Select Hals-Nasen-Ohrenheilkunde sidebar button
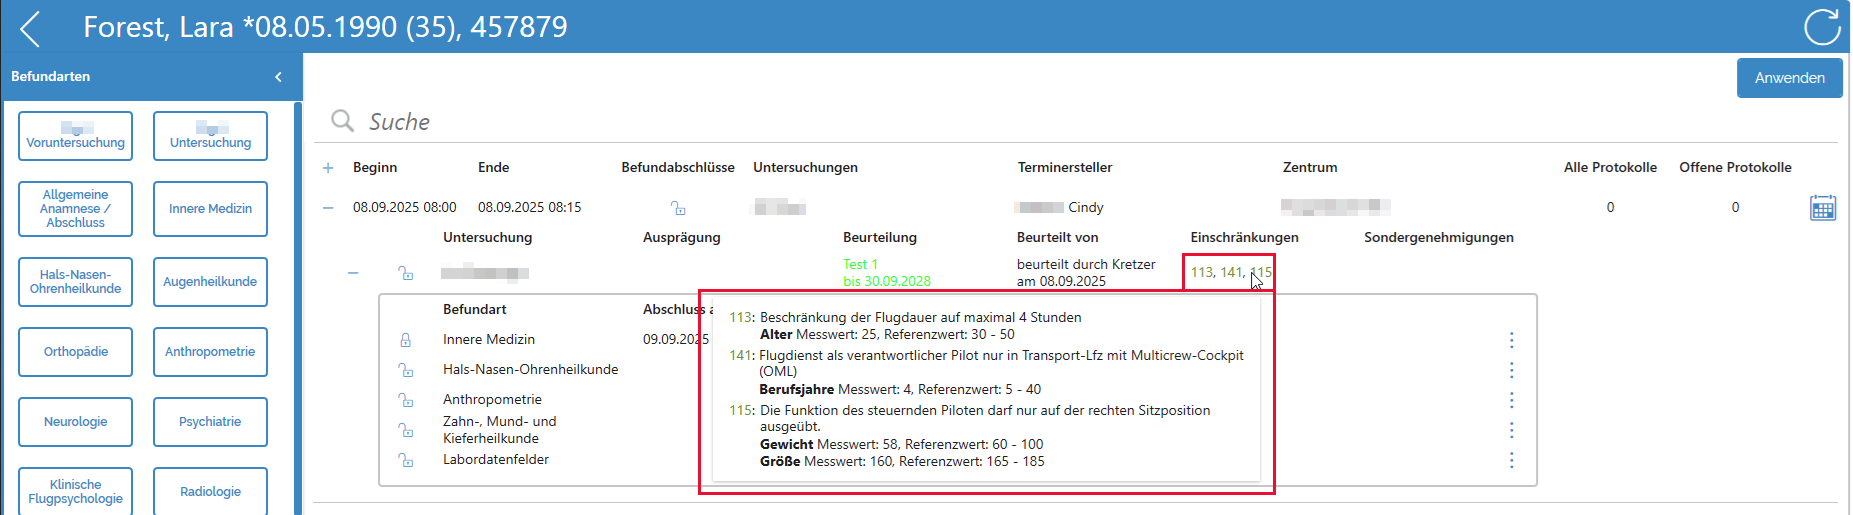The width and height of the screenshot is (1853, 515). click(x=75, y=282)
